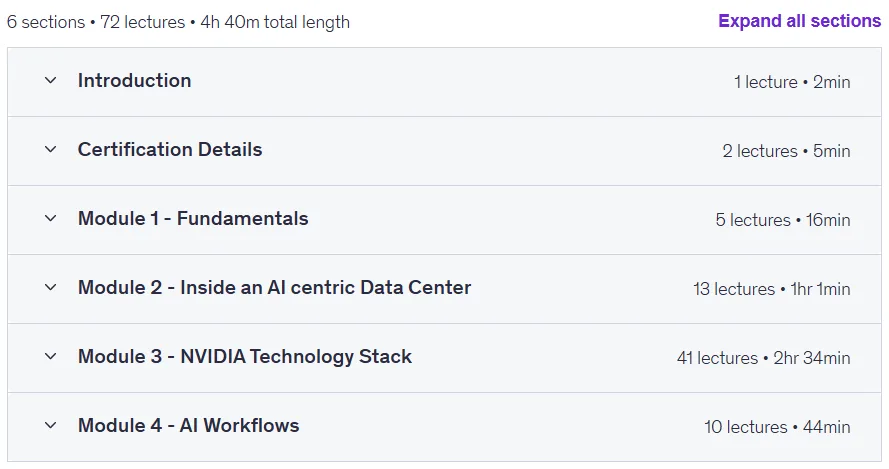Image resolution: width=889 pixels, height=469 pixels.
Task: Expand the Introduction section chevron
Action: (50, 81)
